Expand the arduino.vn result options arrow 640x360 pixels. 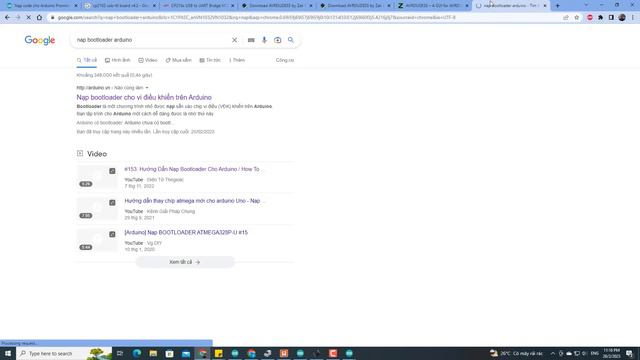click(147, 88)
